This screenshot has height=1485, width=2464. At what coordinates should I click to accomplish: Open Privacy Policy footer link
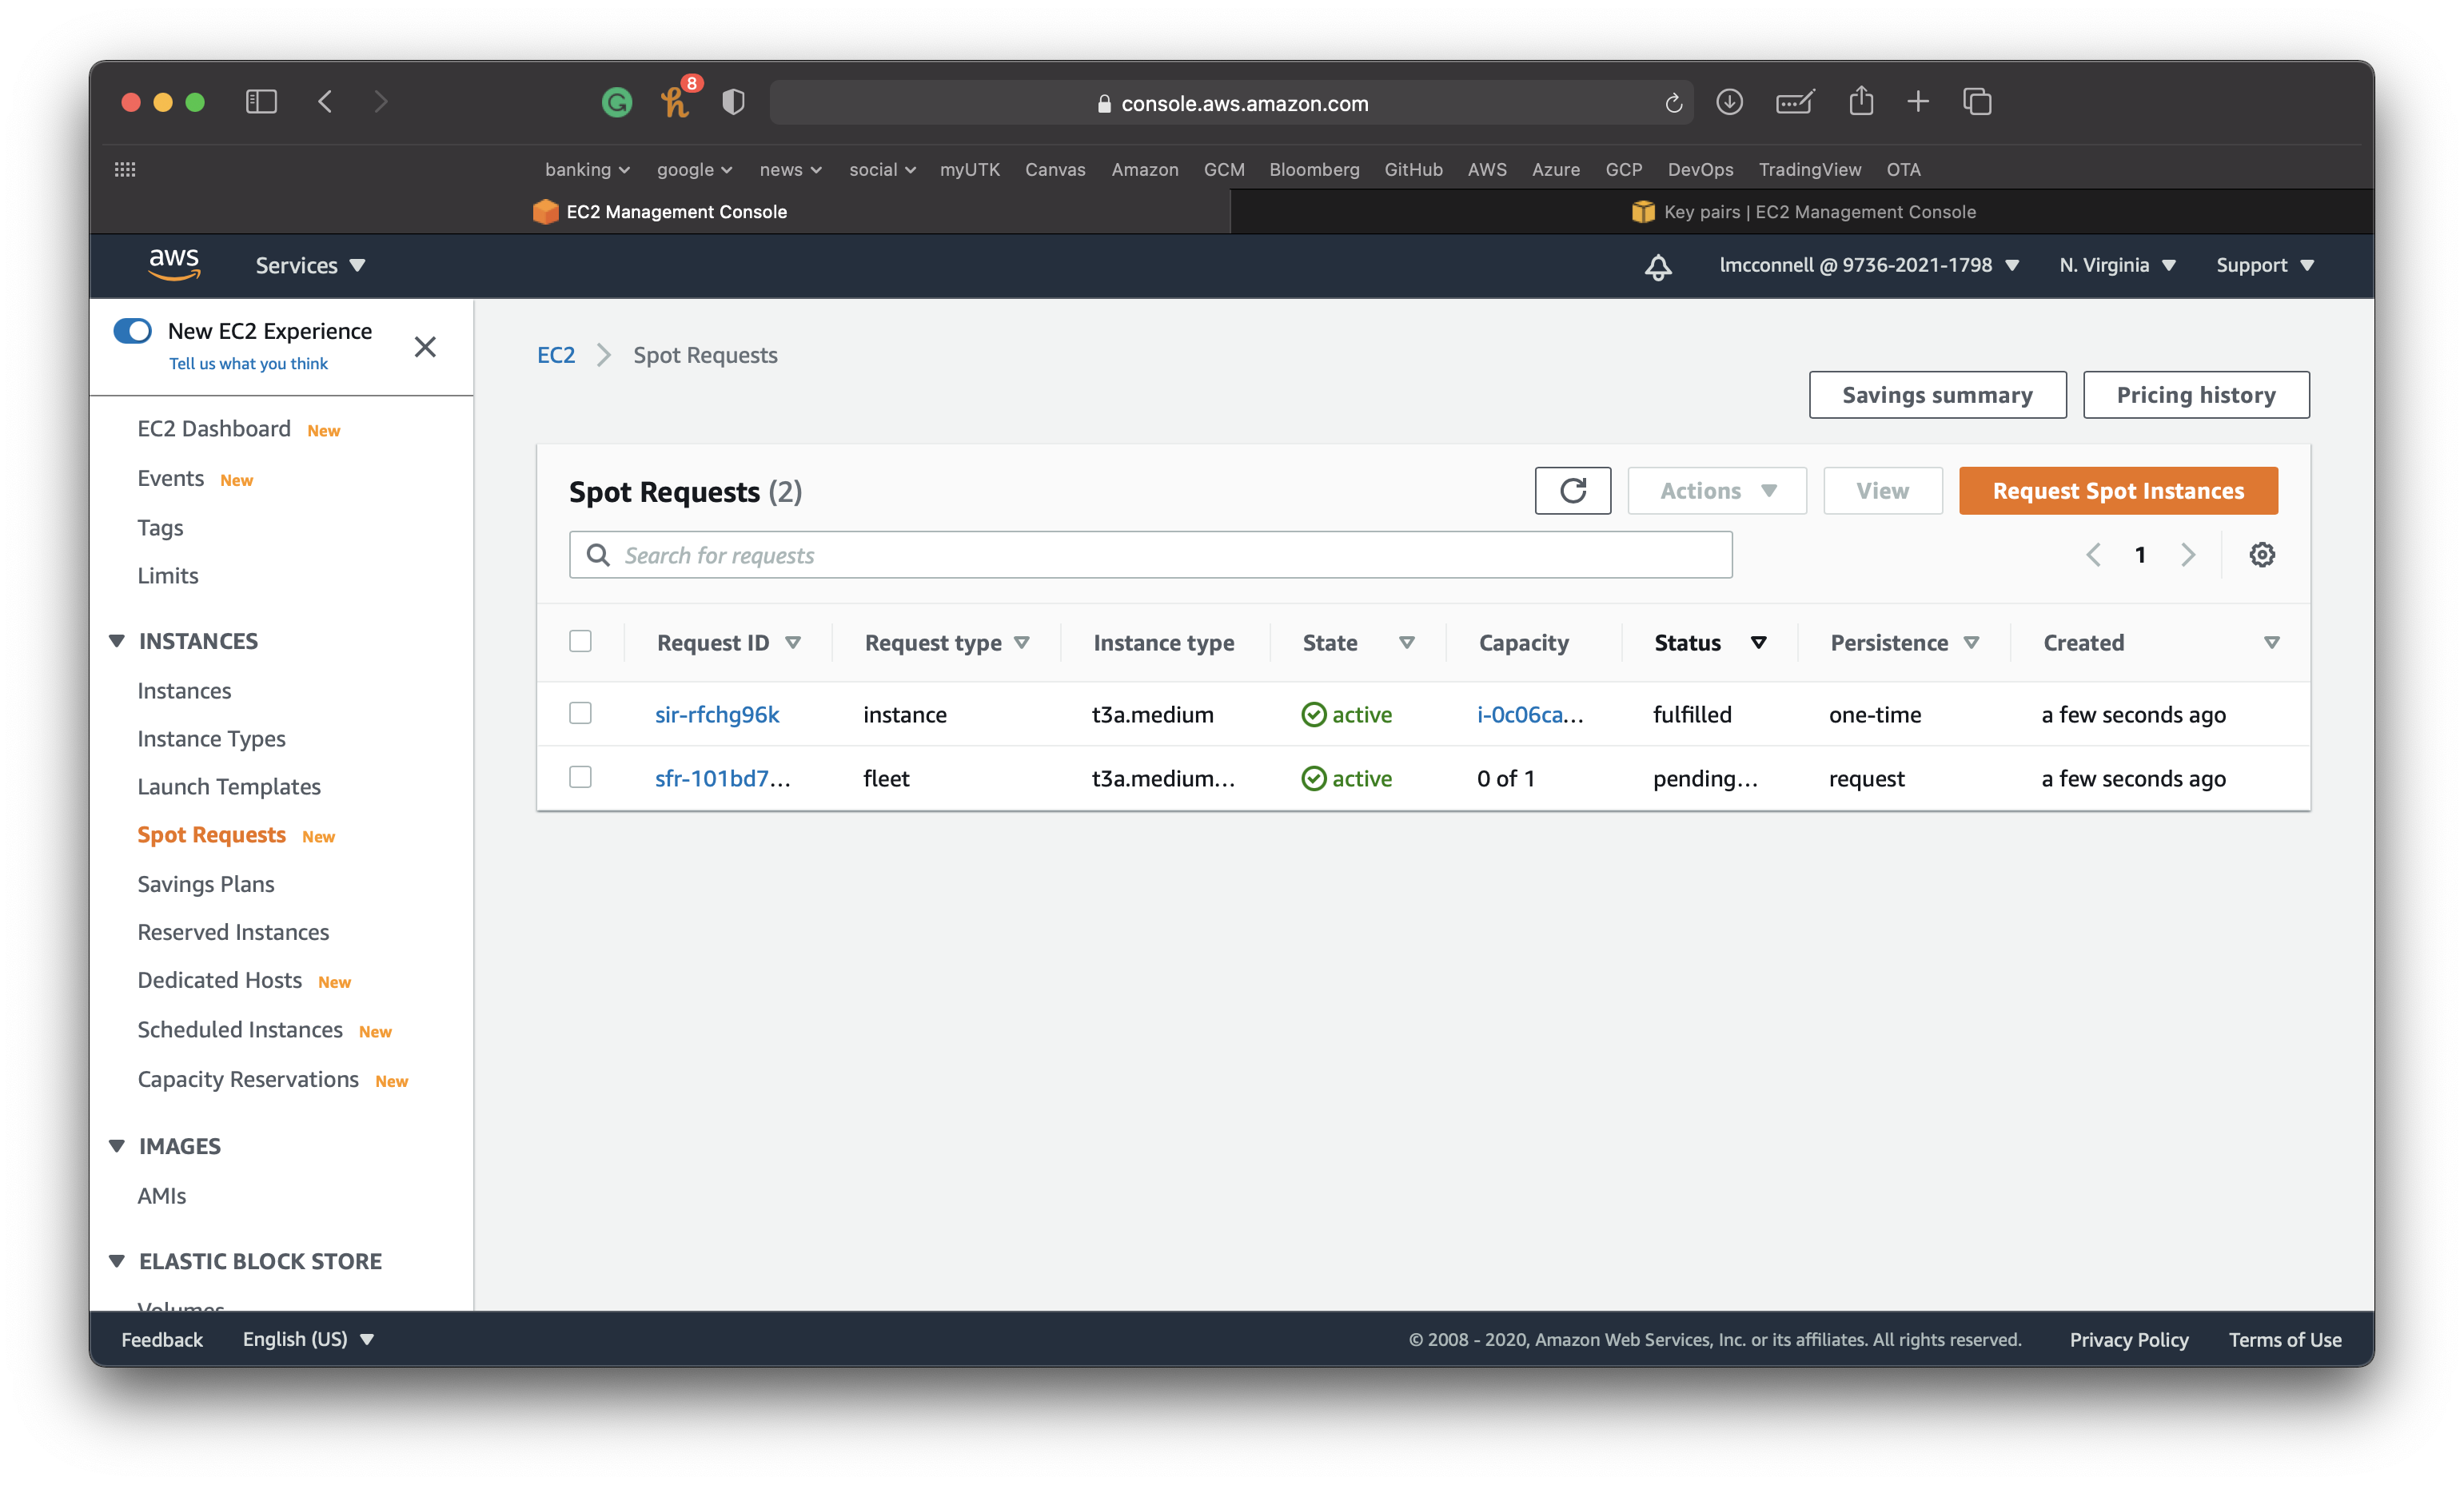[x=2129, y=1340]
